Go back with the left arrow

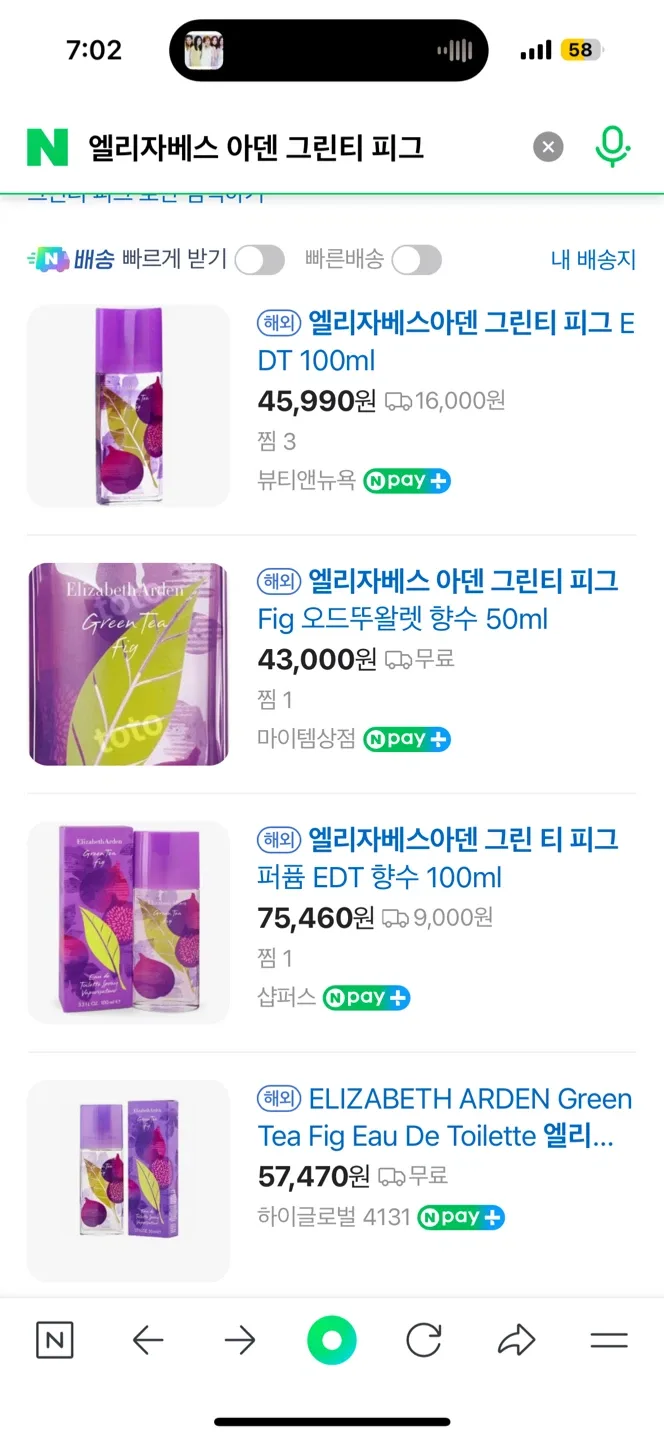(148, 1341)
